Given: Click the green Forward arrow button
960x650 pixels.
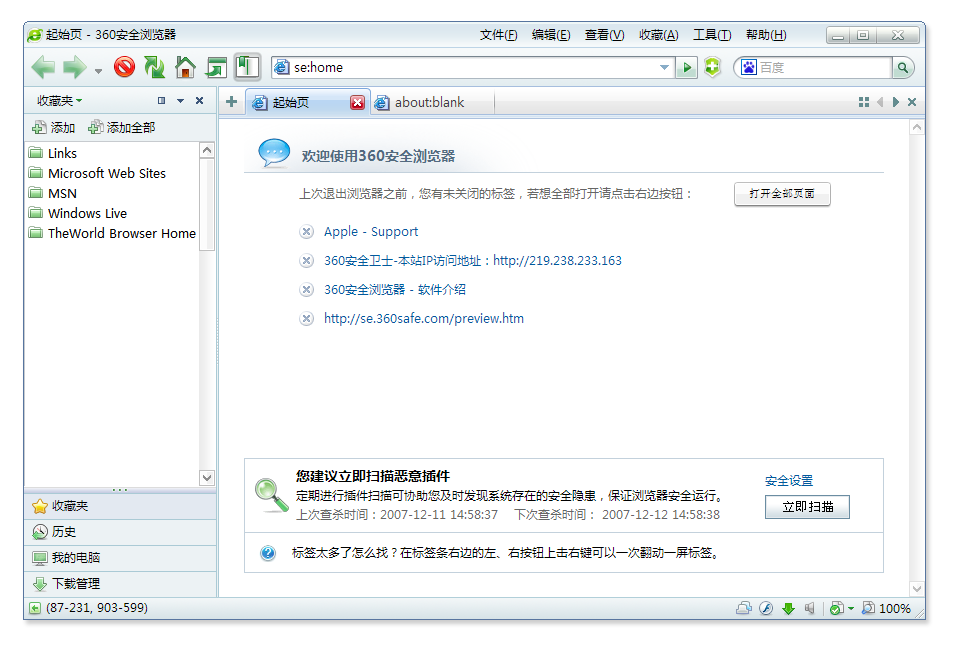Looking at the screenshot, I should click(74, 67).
